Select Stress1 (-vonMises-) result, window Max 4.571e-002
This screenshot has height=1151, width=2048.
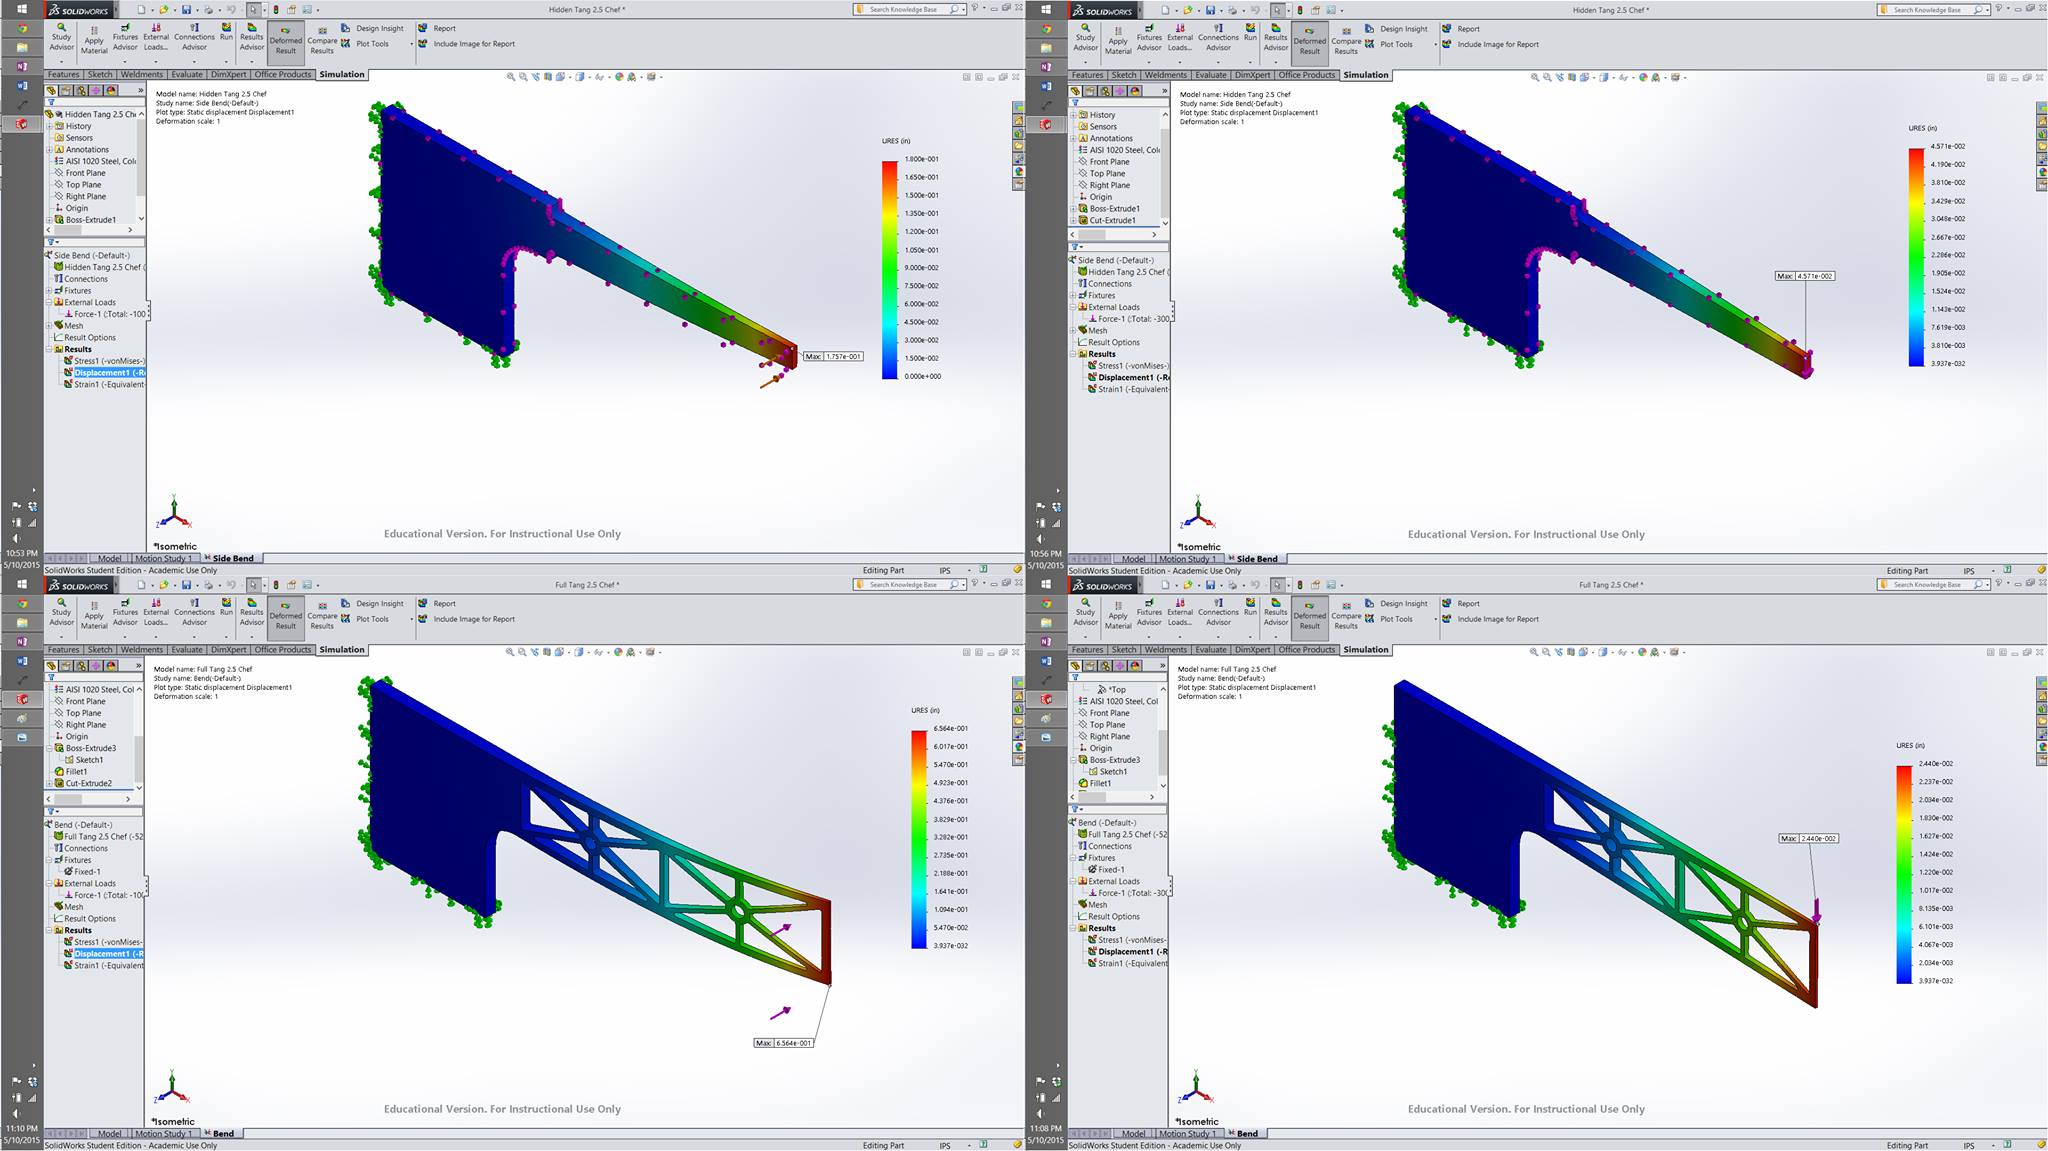click(x=1132, y=366)
